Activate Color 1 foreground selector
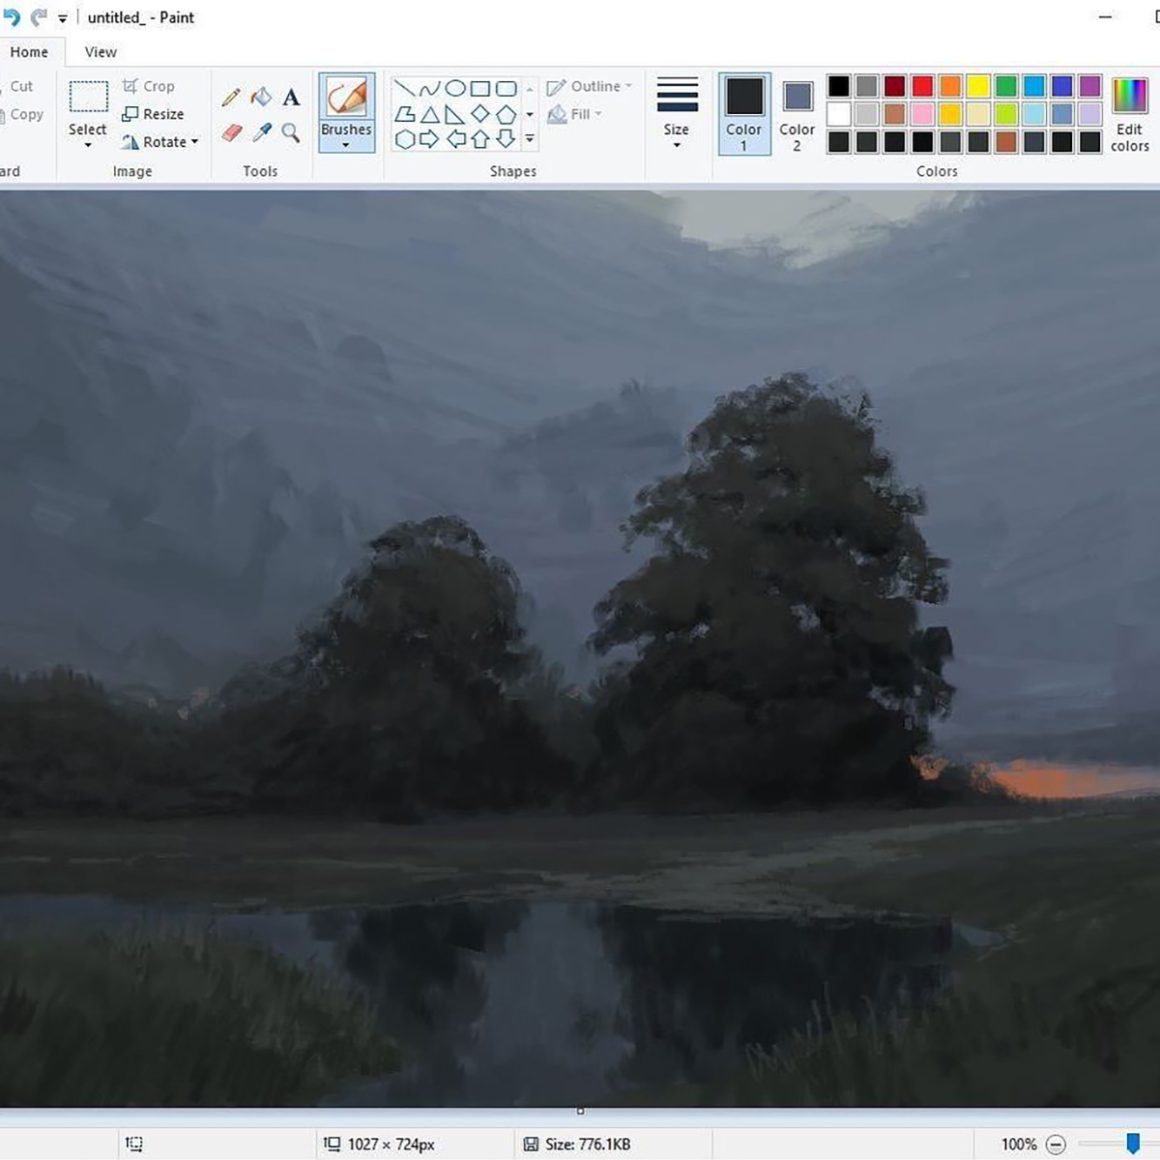The height and width of the screenshot is (1160, 1160). [x=744, y=113]
